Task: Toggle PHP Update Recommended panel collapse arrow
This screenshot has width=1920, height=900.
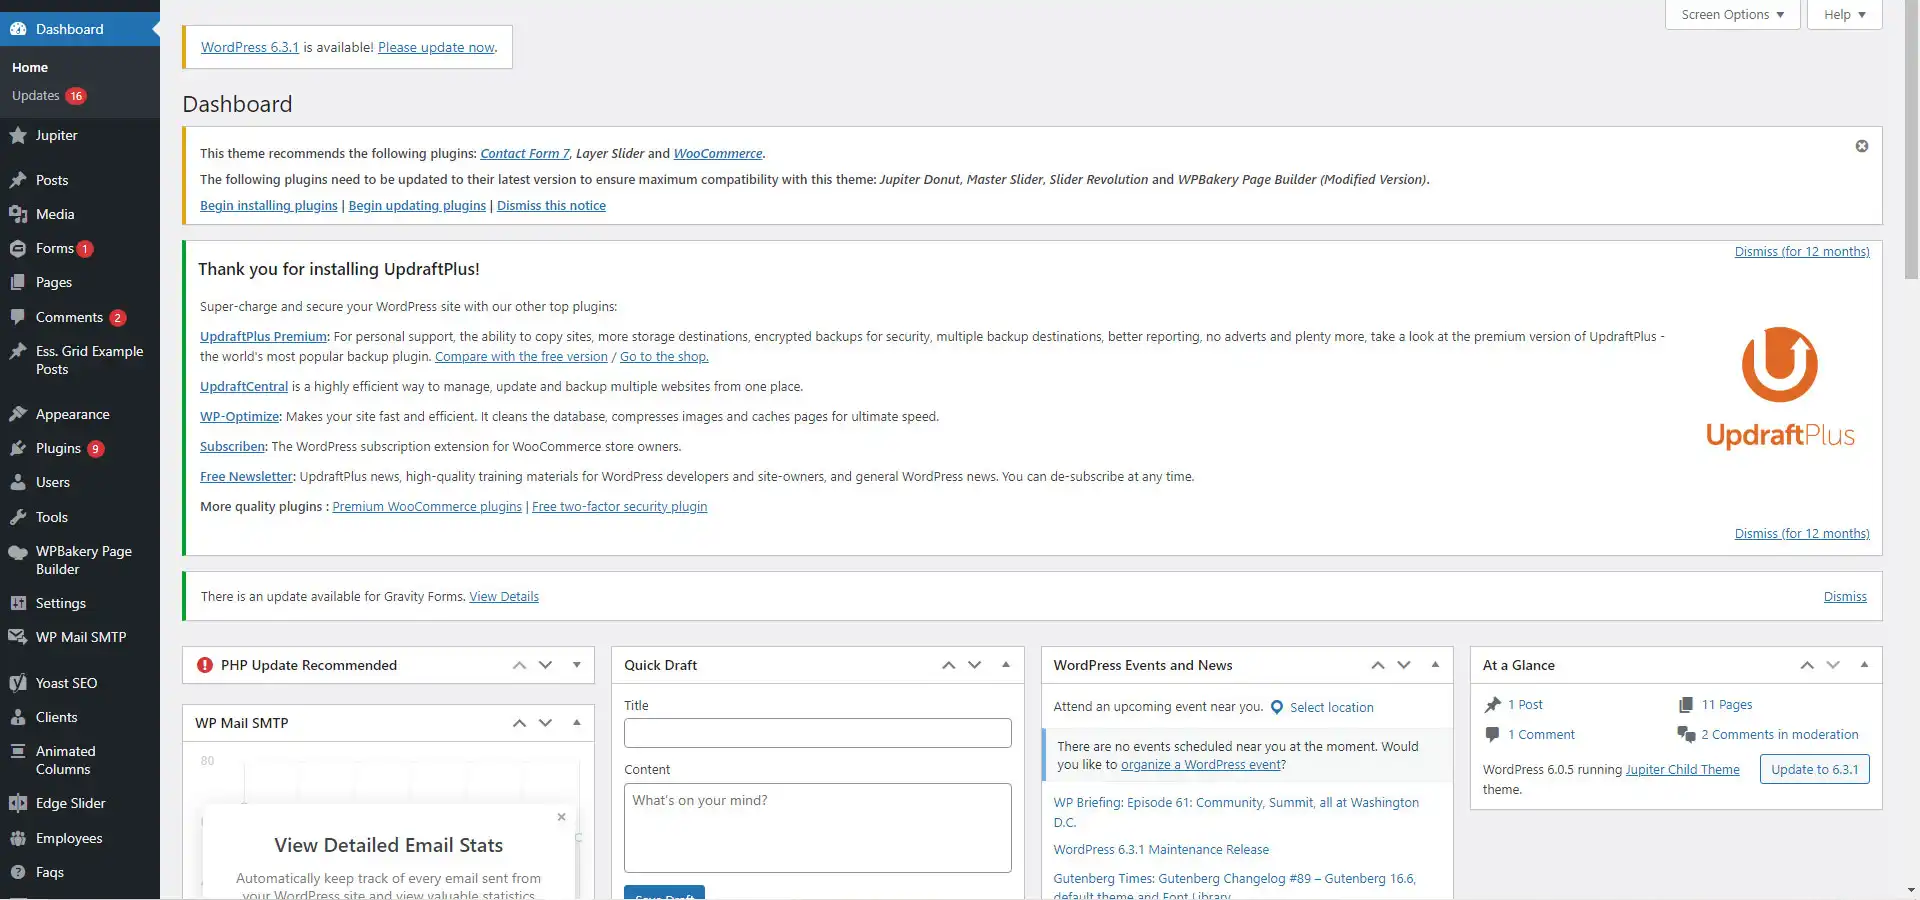Action: pos(577,665)
